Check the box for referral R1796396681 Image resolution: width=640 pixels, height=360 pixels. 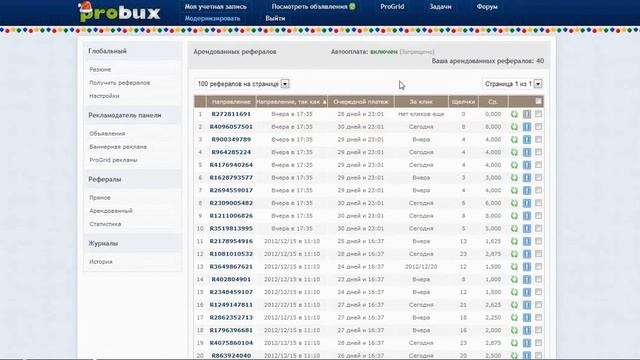[x=539, y=330]
